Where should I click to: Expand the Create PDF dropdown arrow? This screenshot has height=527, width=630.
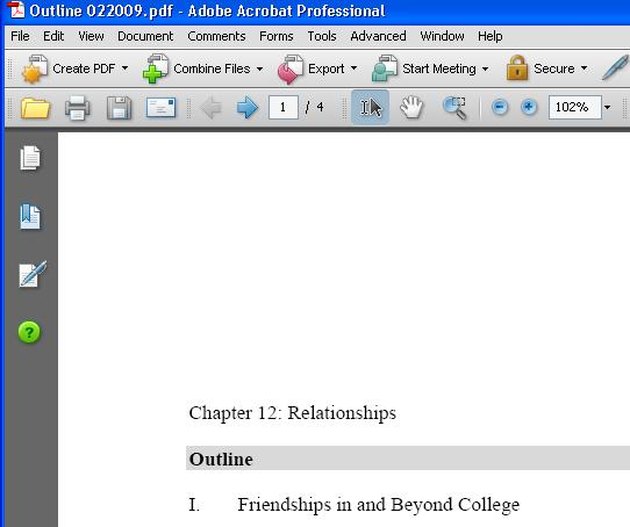coord(125,68)
